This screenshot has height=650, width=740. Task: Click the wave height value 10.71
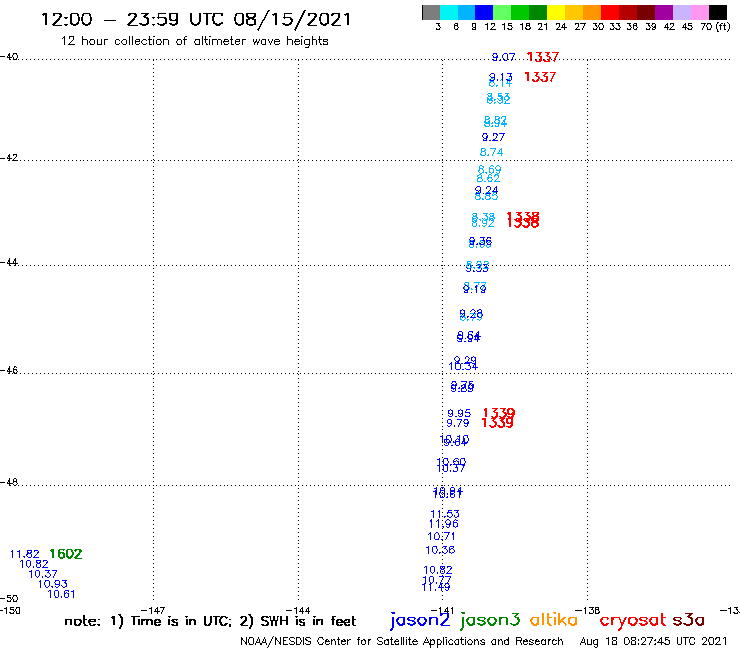click(441, 537)
